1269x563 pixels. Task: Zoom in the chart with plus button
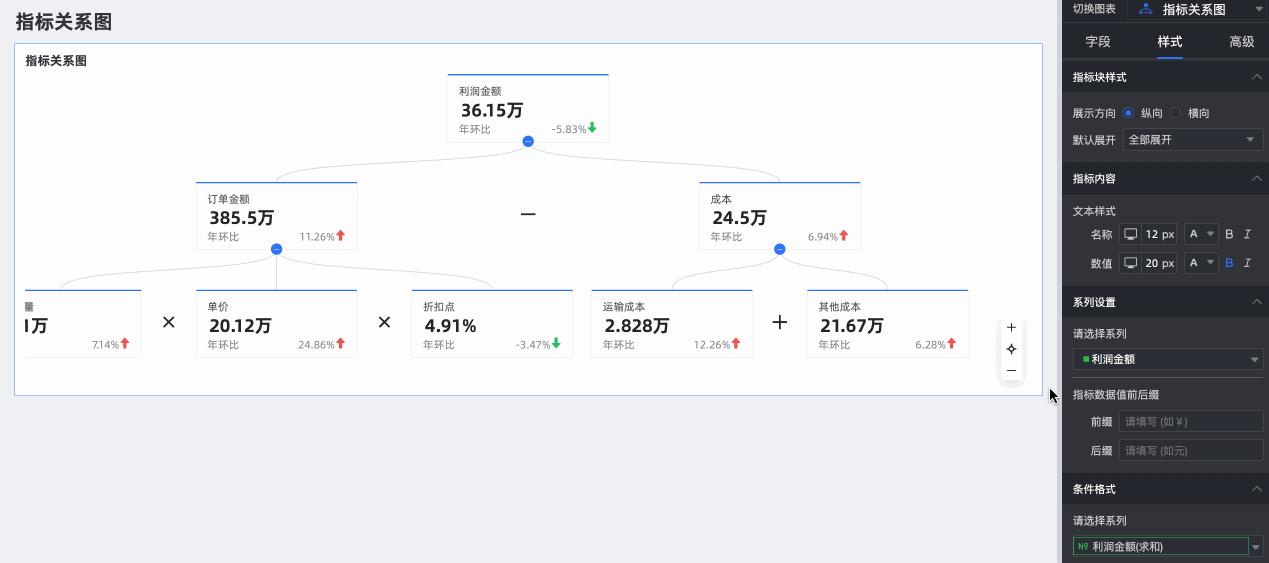point(1011,327)
